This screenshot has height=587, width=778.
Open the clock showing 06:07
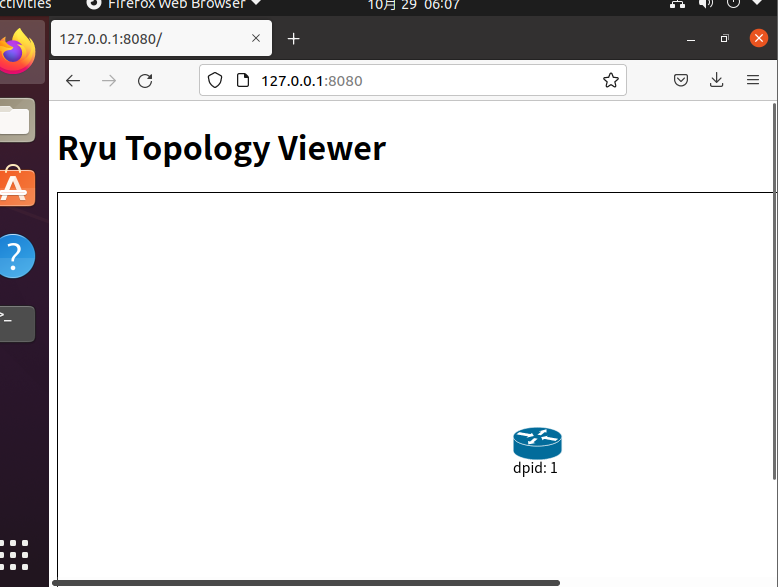tap(413, 5)
